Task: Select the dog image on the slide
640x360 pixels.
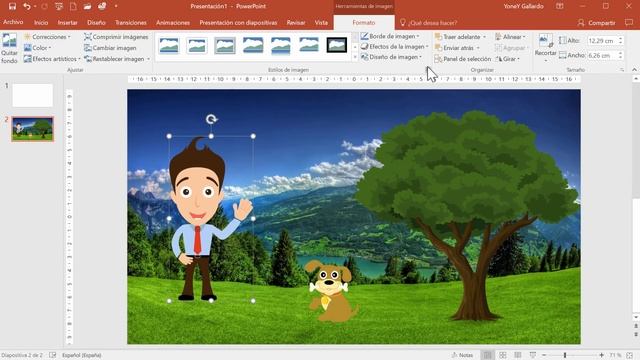Action: click(x=332, y=291)
